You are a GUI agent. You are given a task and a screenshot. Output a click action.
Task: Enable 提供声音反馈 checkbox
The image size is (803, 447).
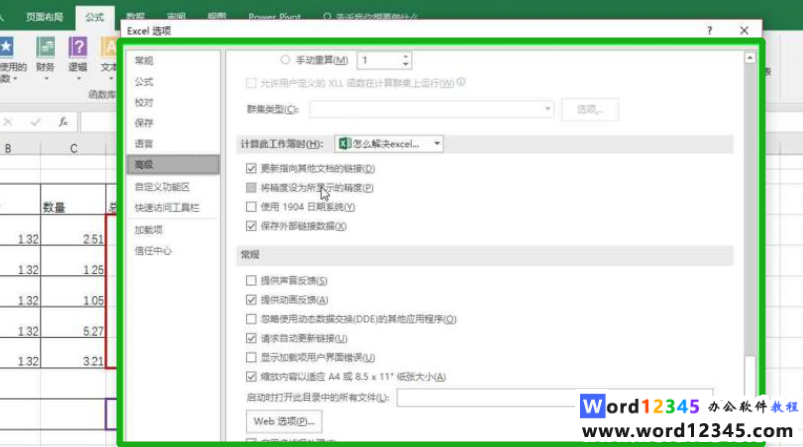(x=251, y=281)
